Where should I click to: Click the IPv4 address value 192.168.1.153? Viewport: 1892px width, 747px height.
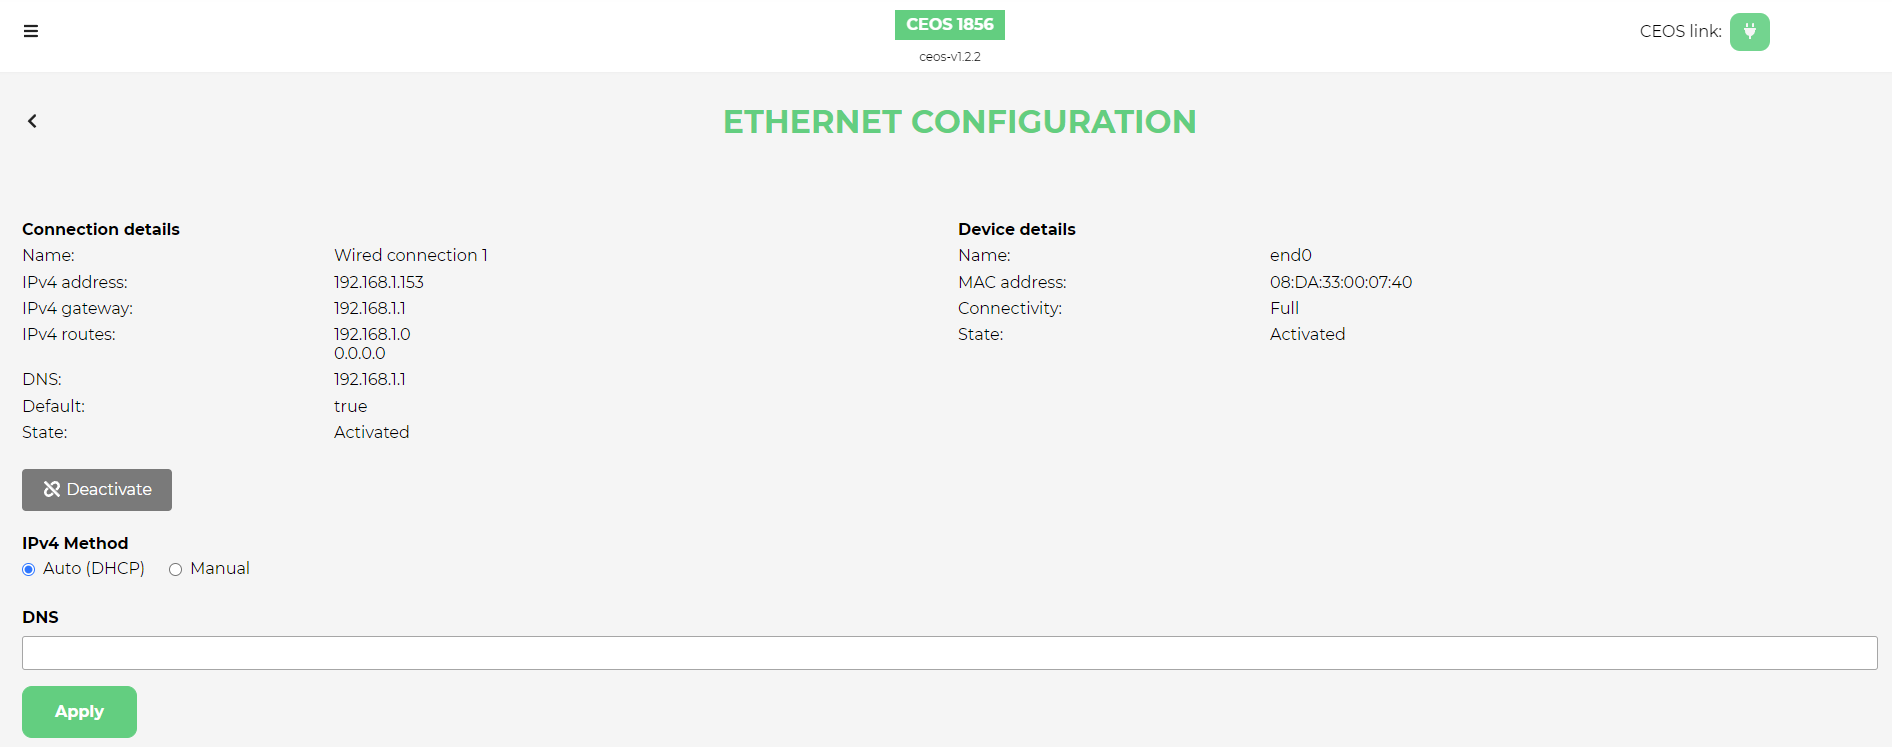tap(379, 282)
